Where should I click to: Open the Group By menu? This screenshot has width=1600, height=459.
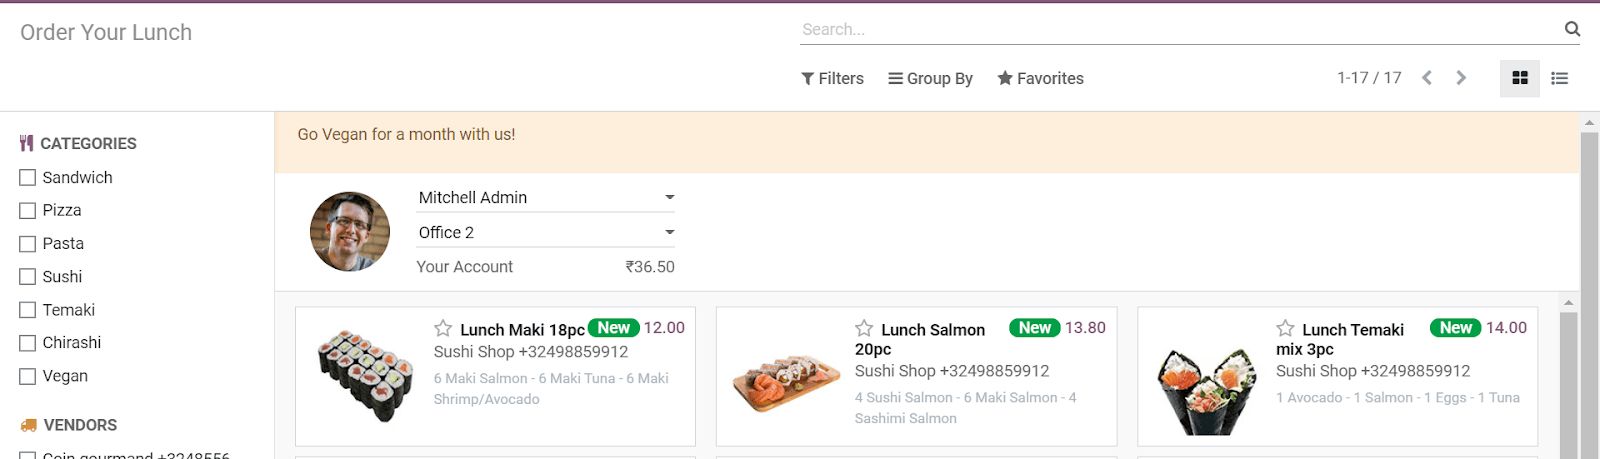click(x=930, y=78)
